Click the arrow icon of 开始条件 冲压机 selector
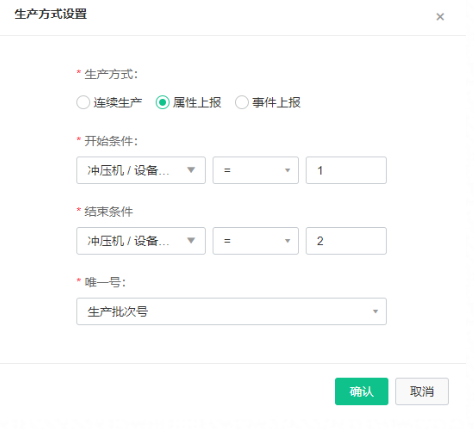Screen dimensions: 474x429 191,170
